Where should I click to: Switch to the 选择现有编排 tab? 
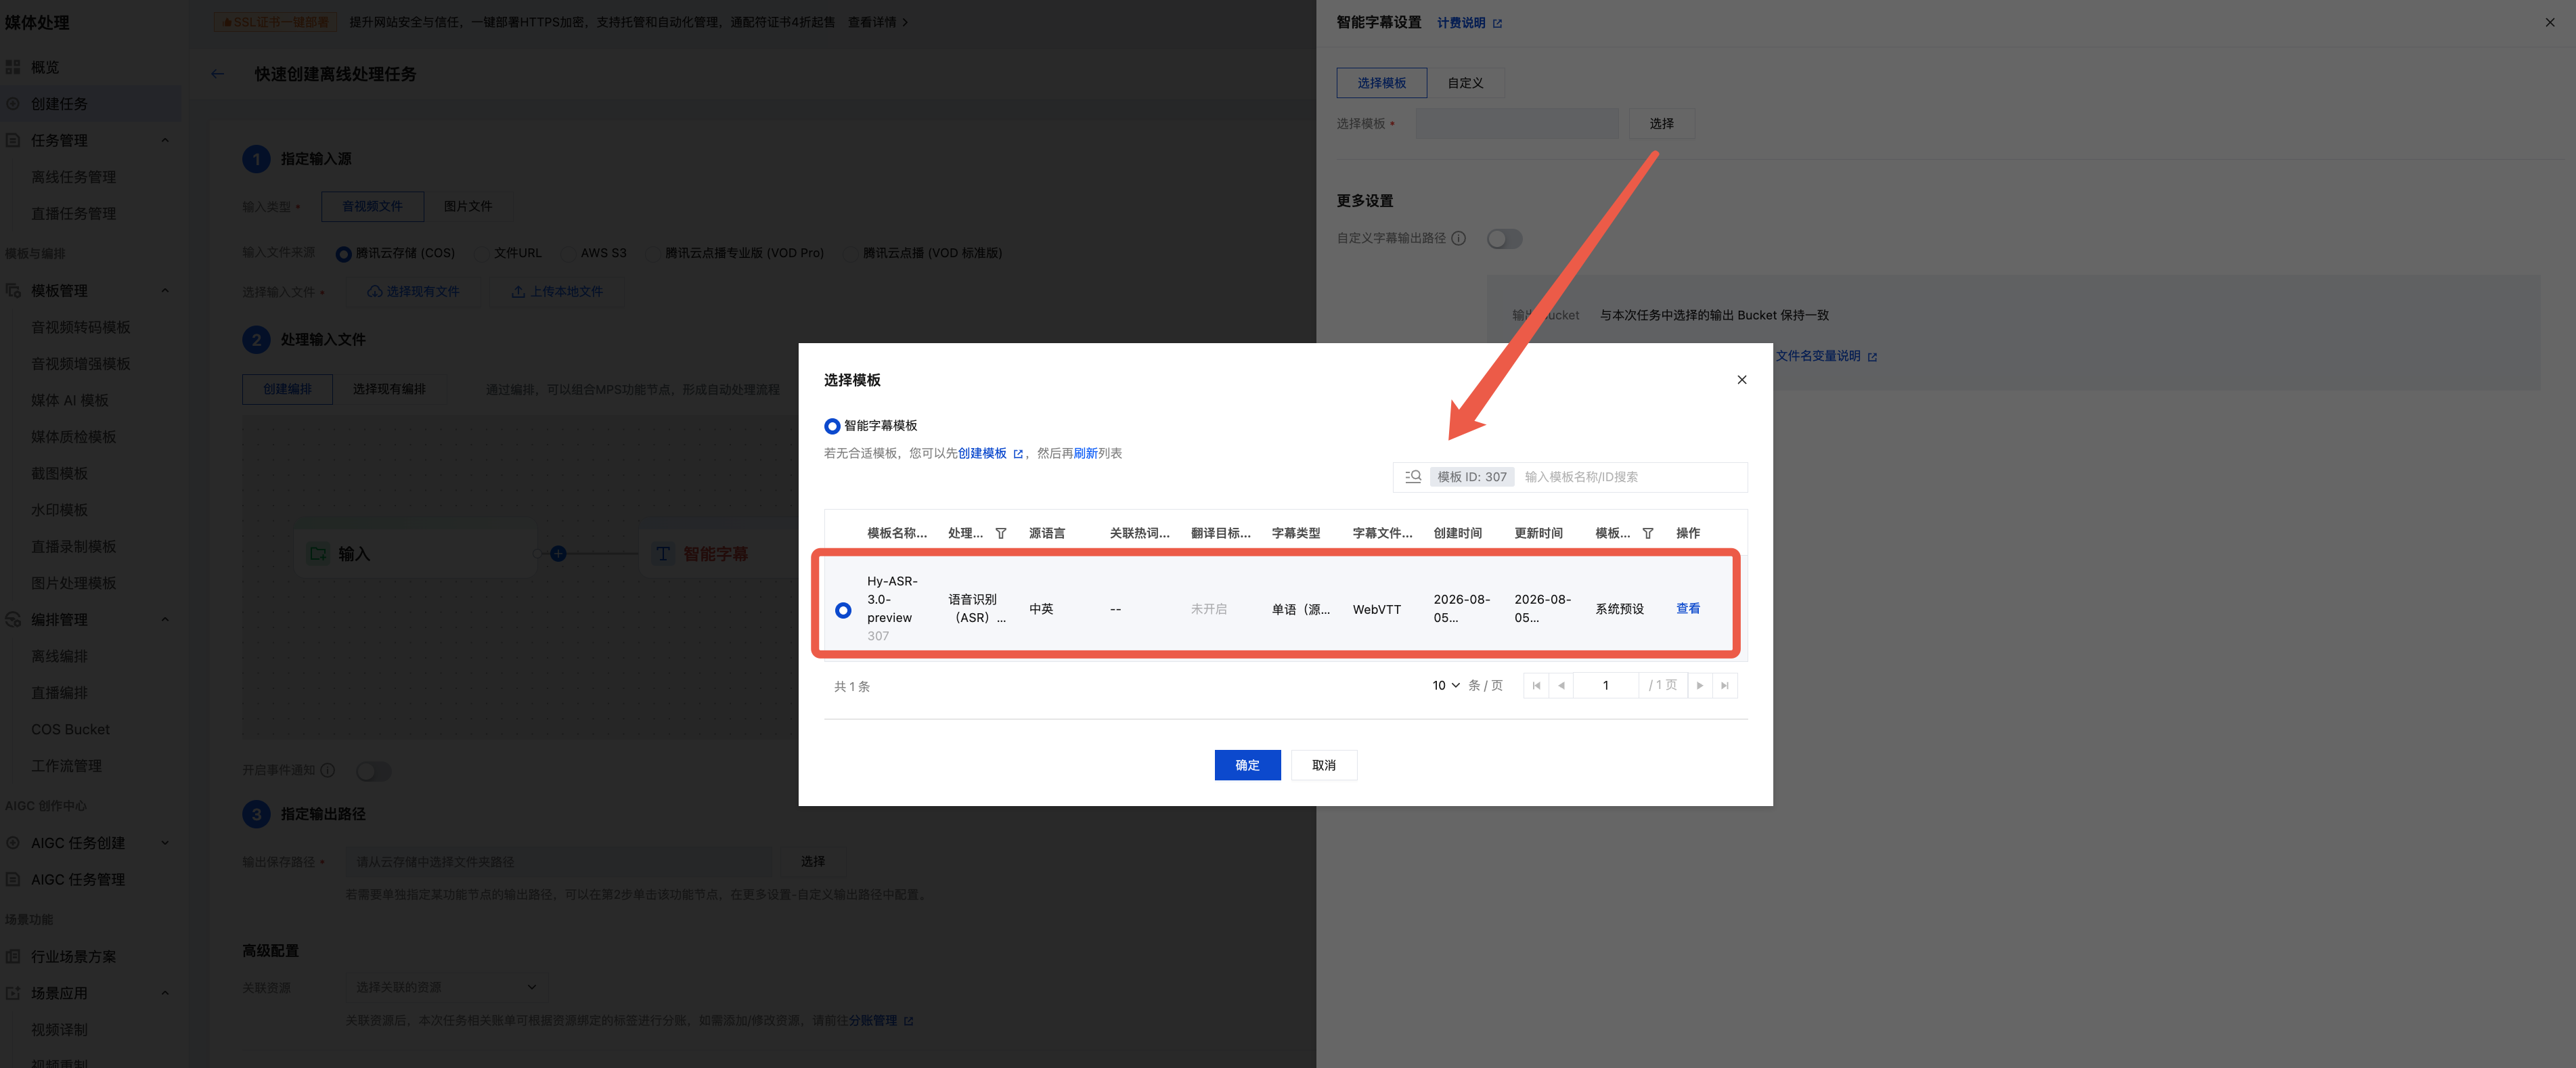tap(389, 389)
